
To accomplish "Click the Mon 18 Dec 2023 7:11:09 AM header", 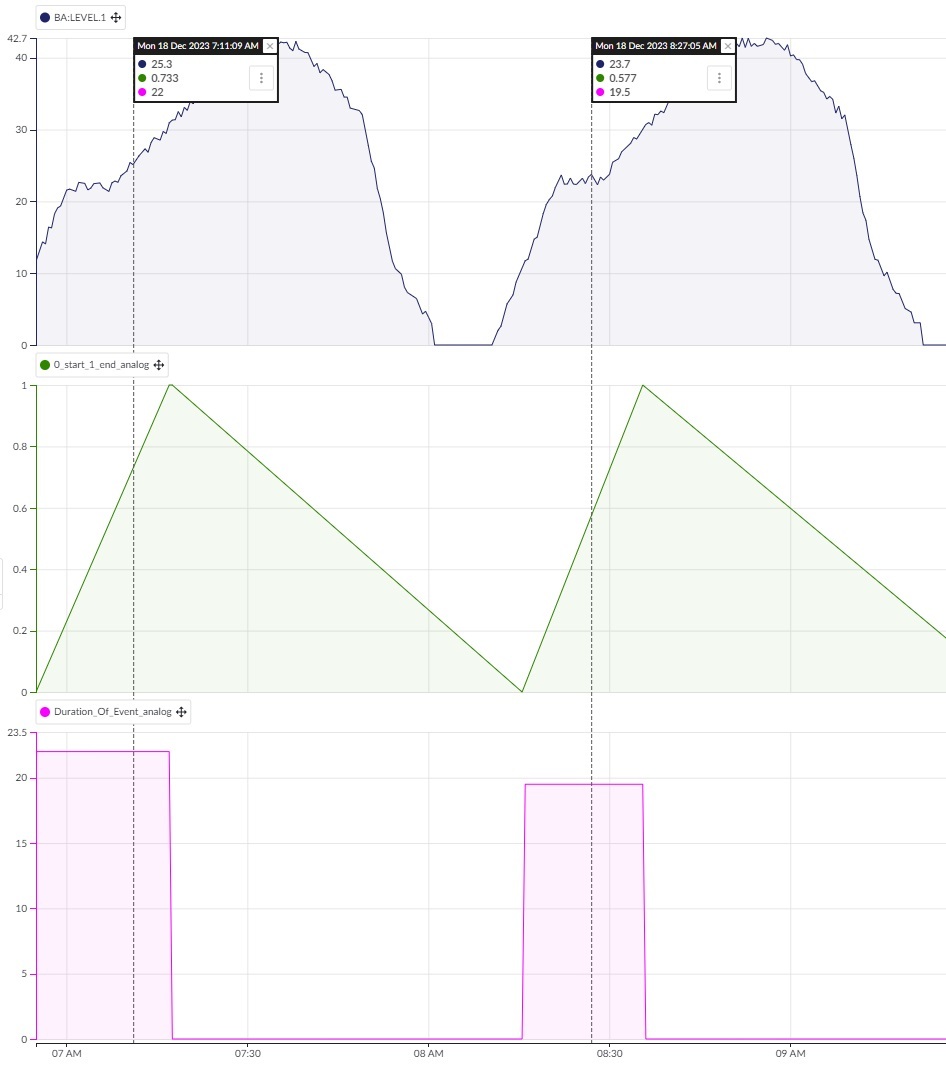I will [x=198, y=46].
